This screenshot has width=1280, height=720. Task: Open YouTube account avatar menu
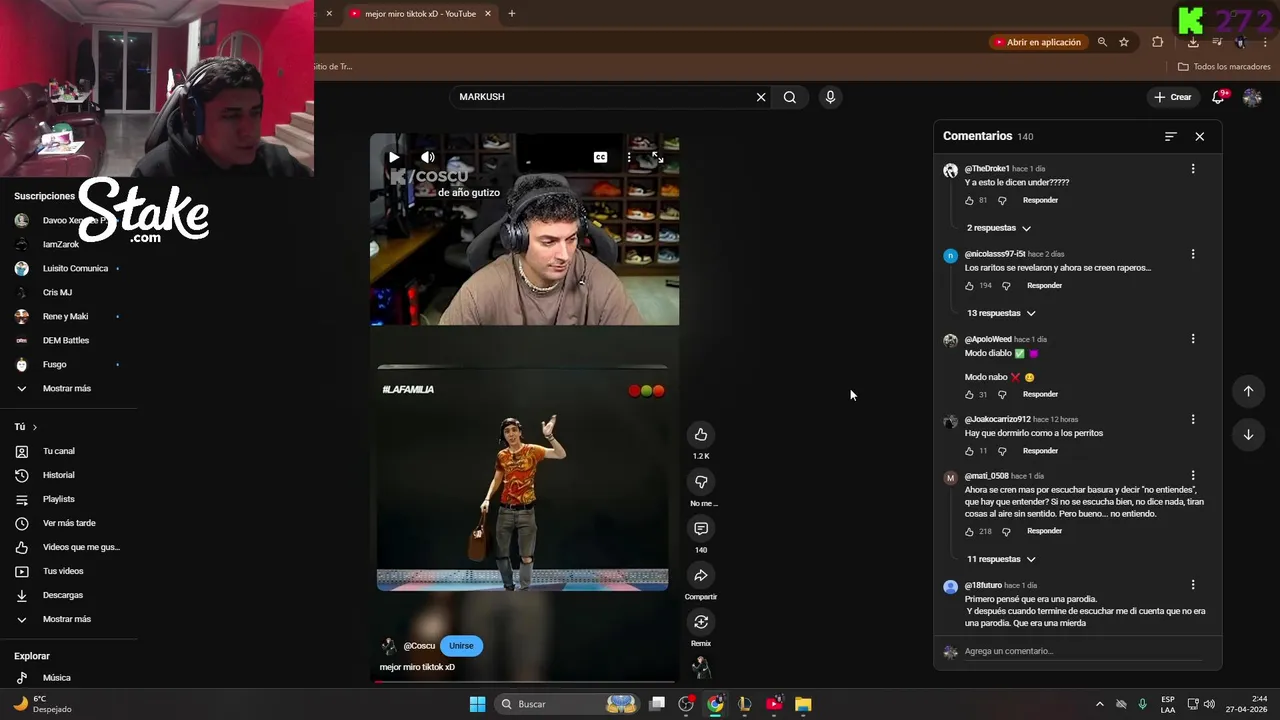pyautogui.click(x=1252, y=97)
